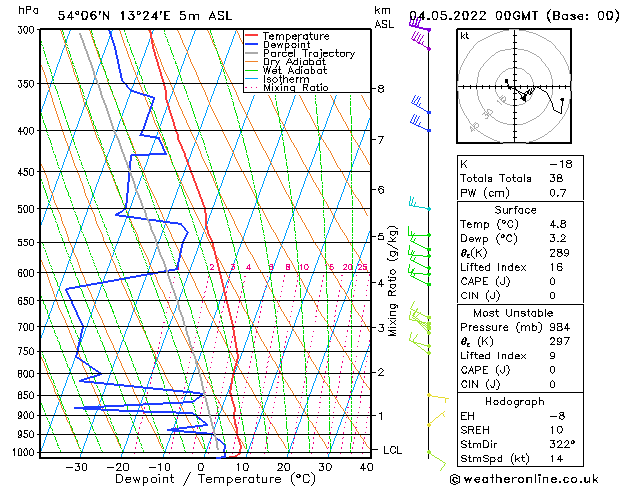Click the SREH value 10
629x486 pixels.
556,430
